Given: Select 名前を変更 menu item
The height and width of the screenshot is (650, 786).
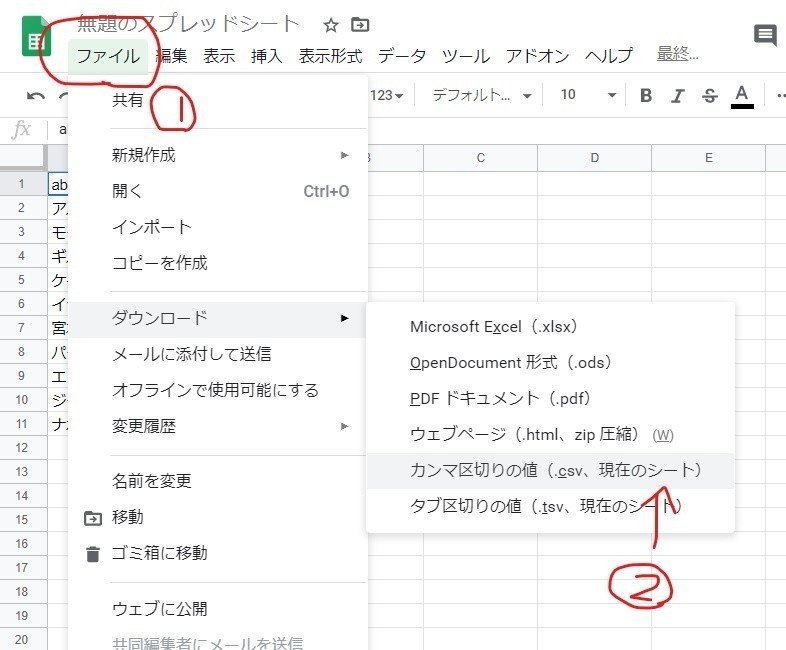Looking at the screenshot, I should tap(218, 481).
